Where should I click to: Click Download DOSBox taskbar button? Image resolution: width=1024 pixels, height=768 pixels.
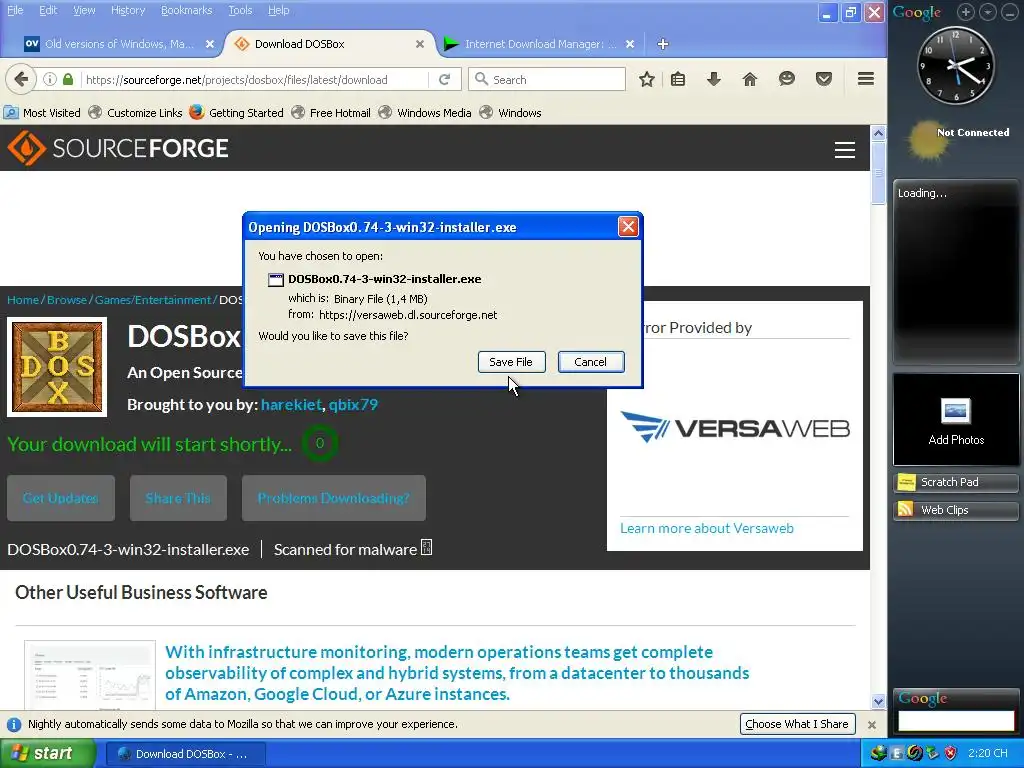click(x=185, y=754)
